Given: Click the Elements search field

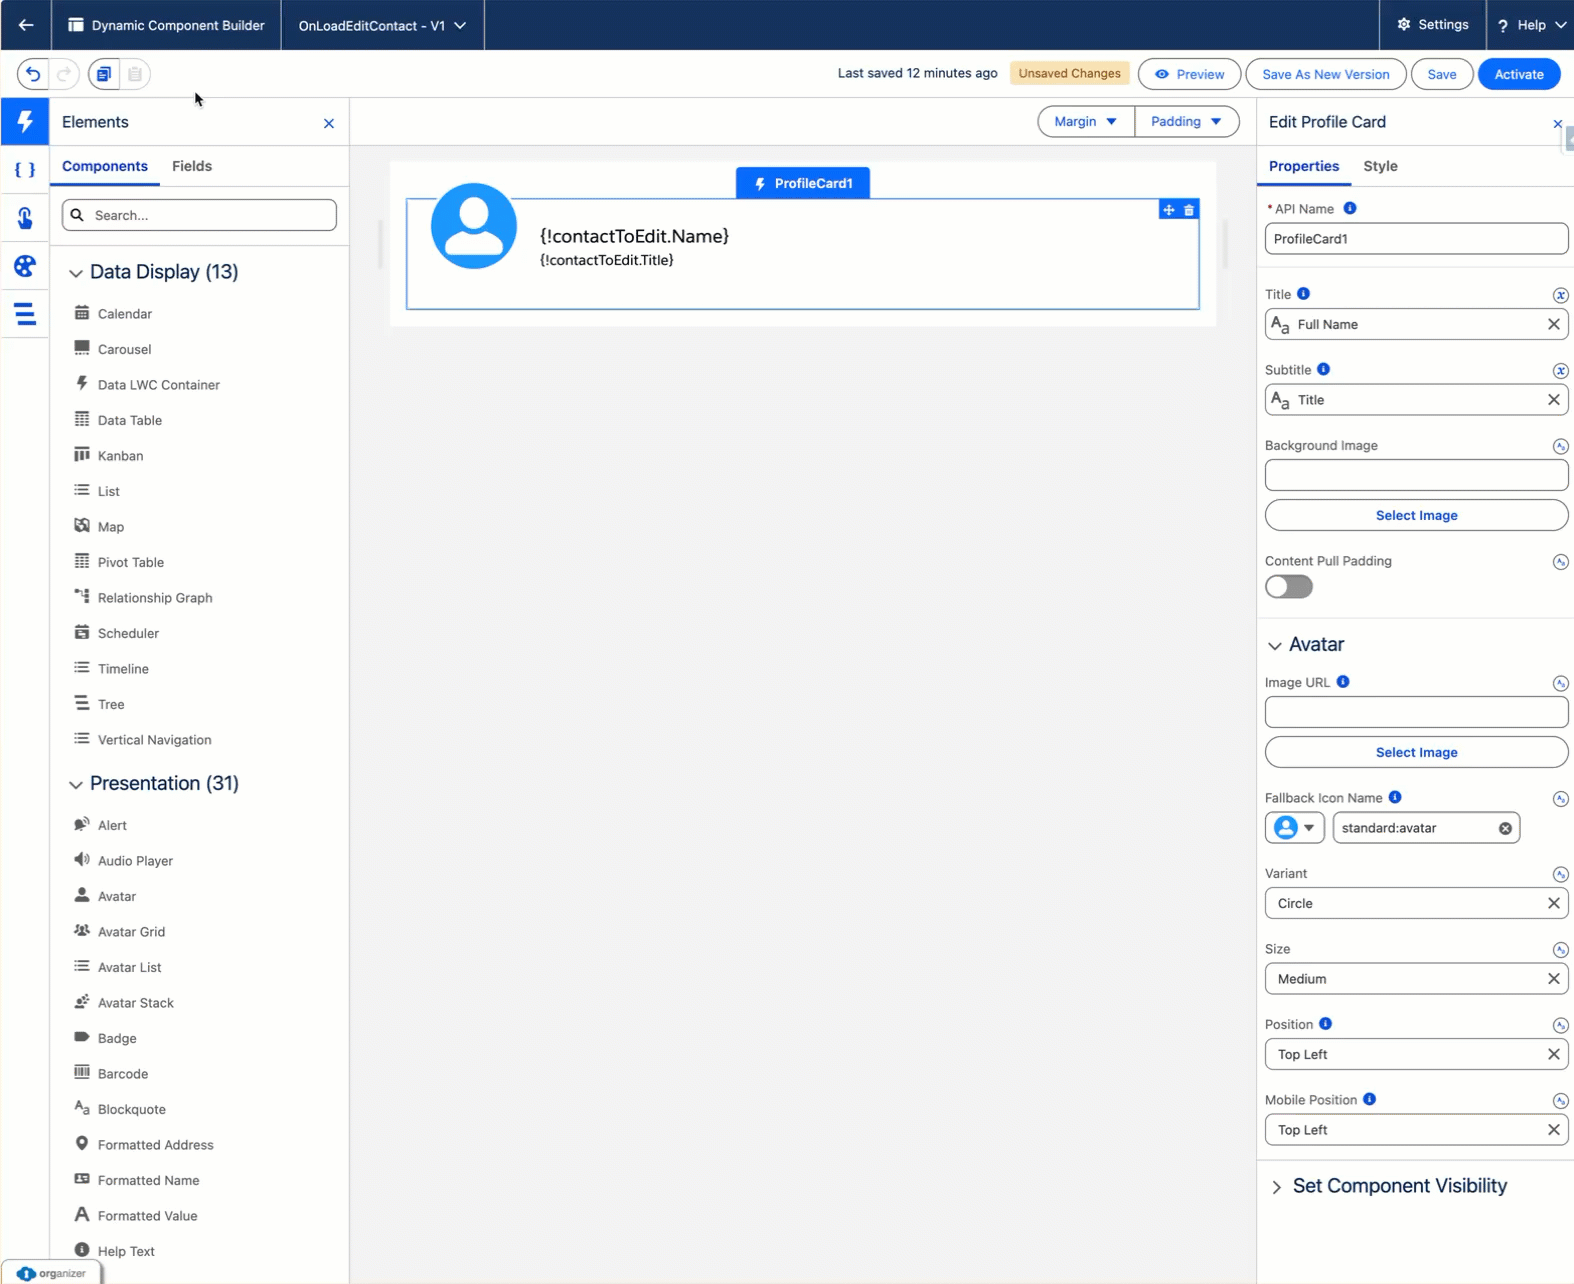Looking at the screenshot, I should tap(200, 215).
